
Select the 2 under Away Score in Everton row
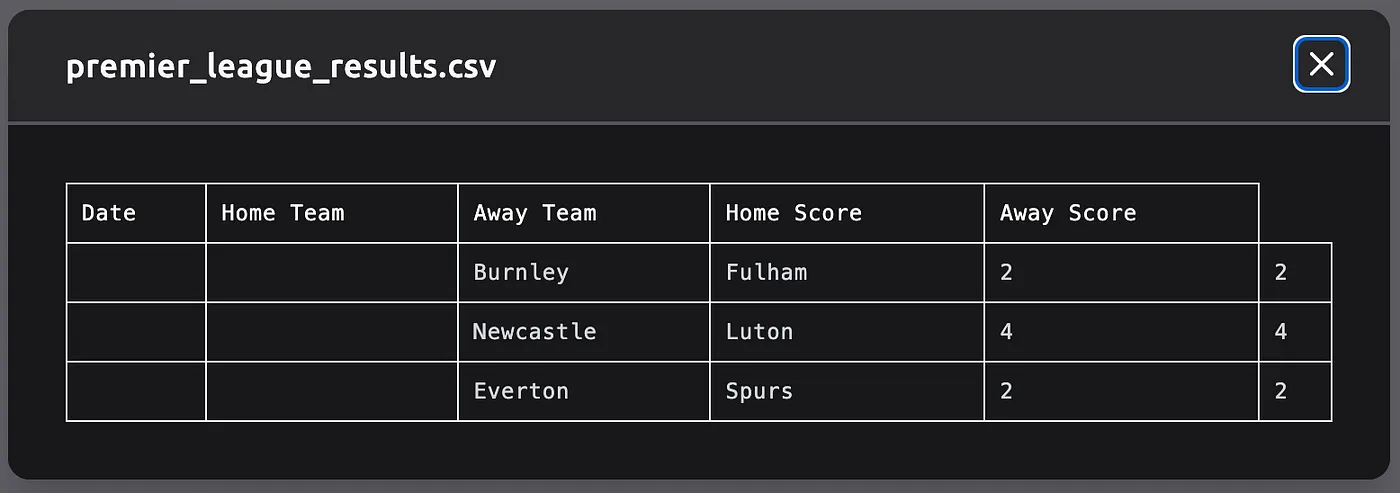click(x=1121, y=391)
